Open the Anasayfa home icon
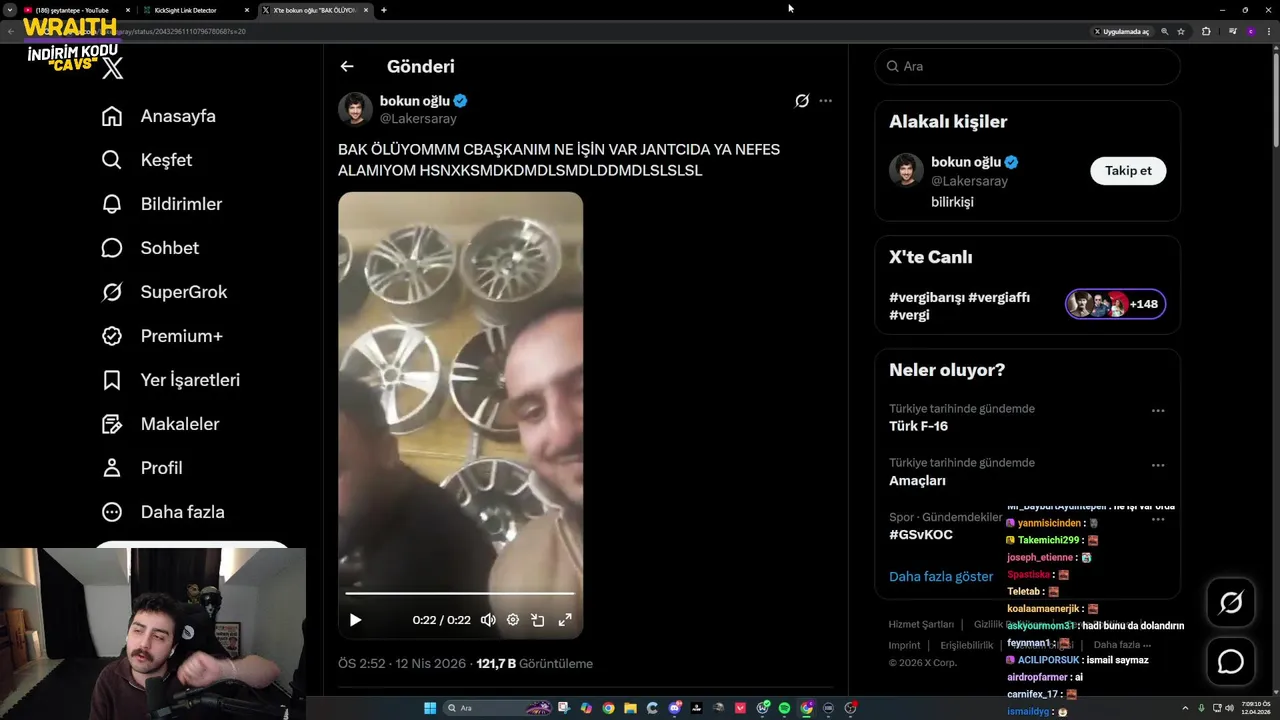This screenshot has width=1280, height=720. 112,116
